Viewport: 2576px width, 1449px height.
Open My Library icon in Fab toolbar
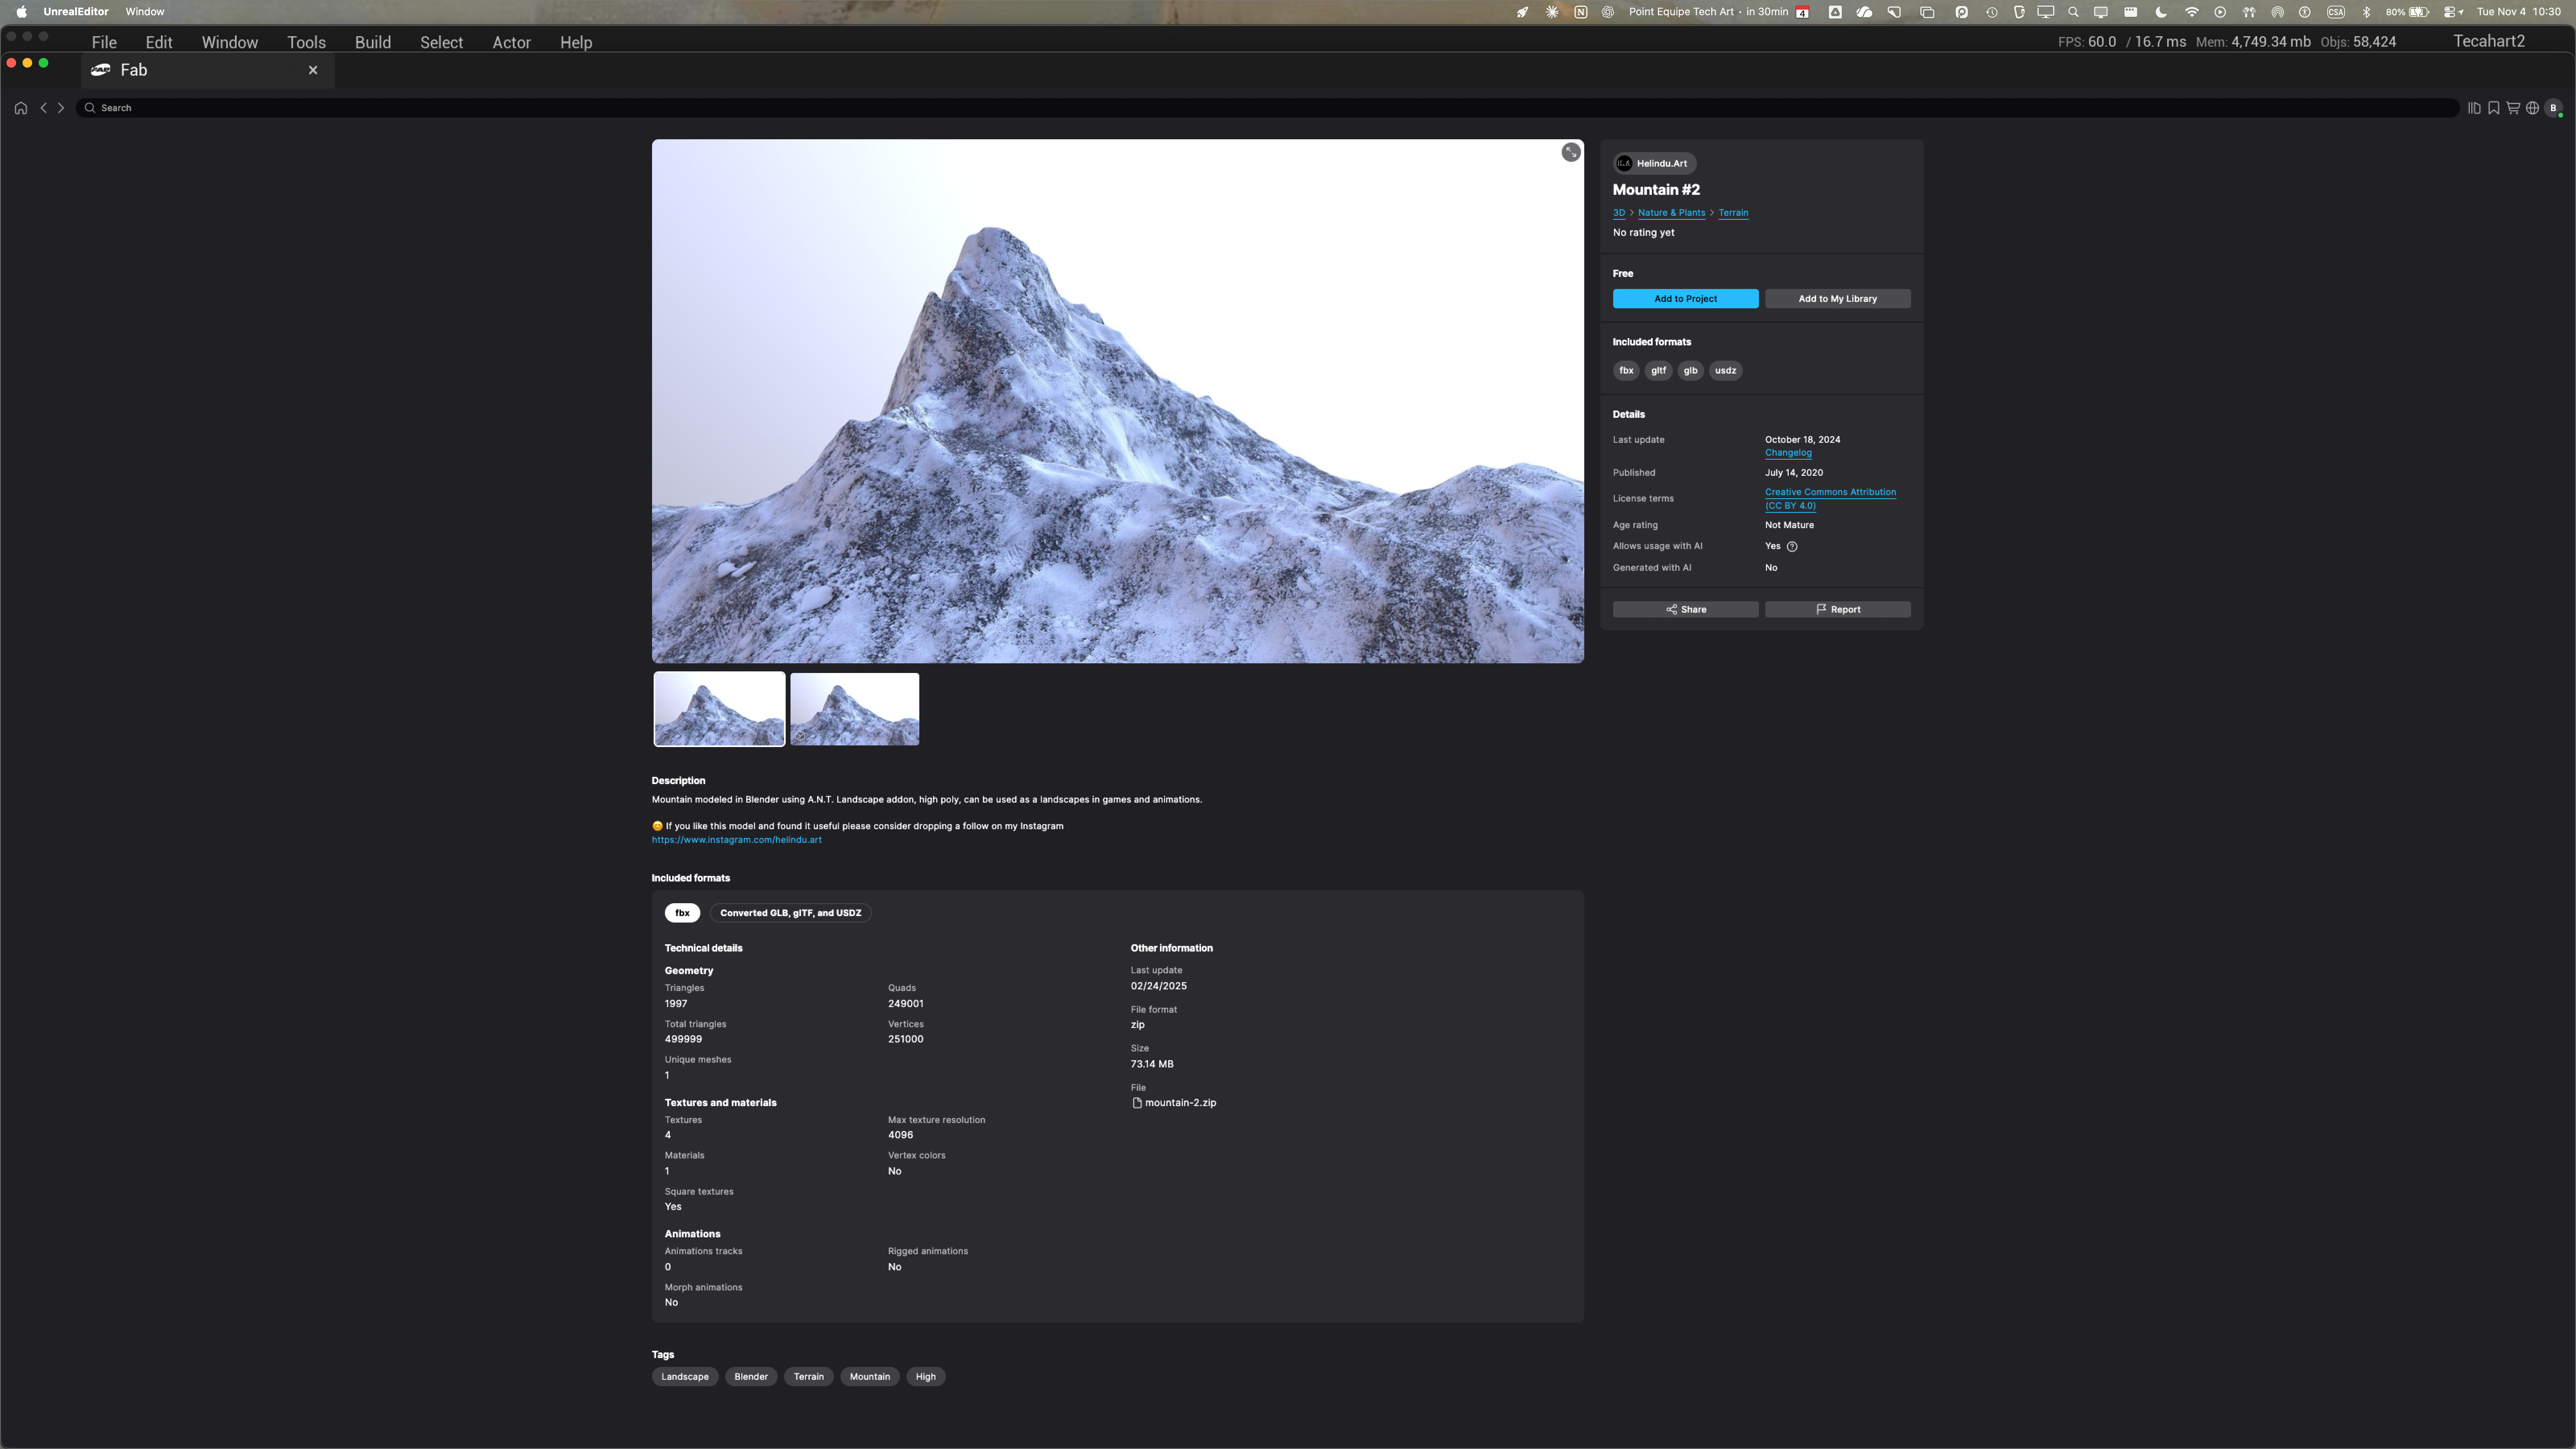pyautogui.click(x=2474, y=108)
